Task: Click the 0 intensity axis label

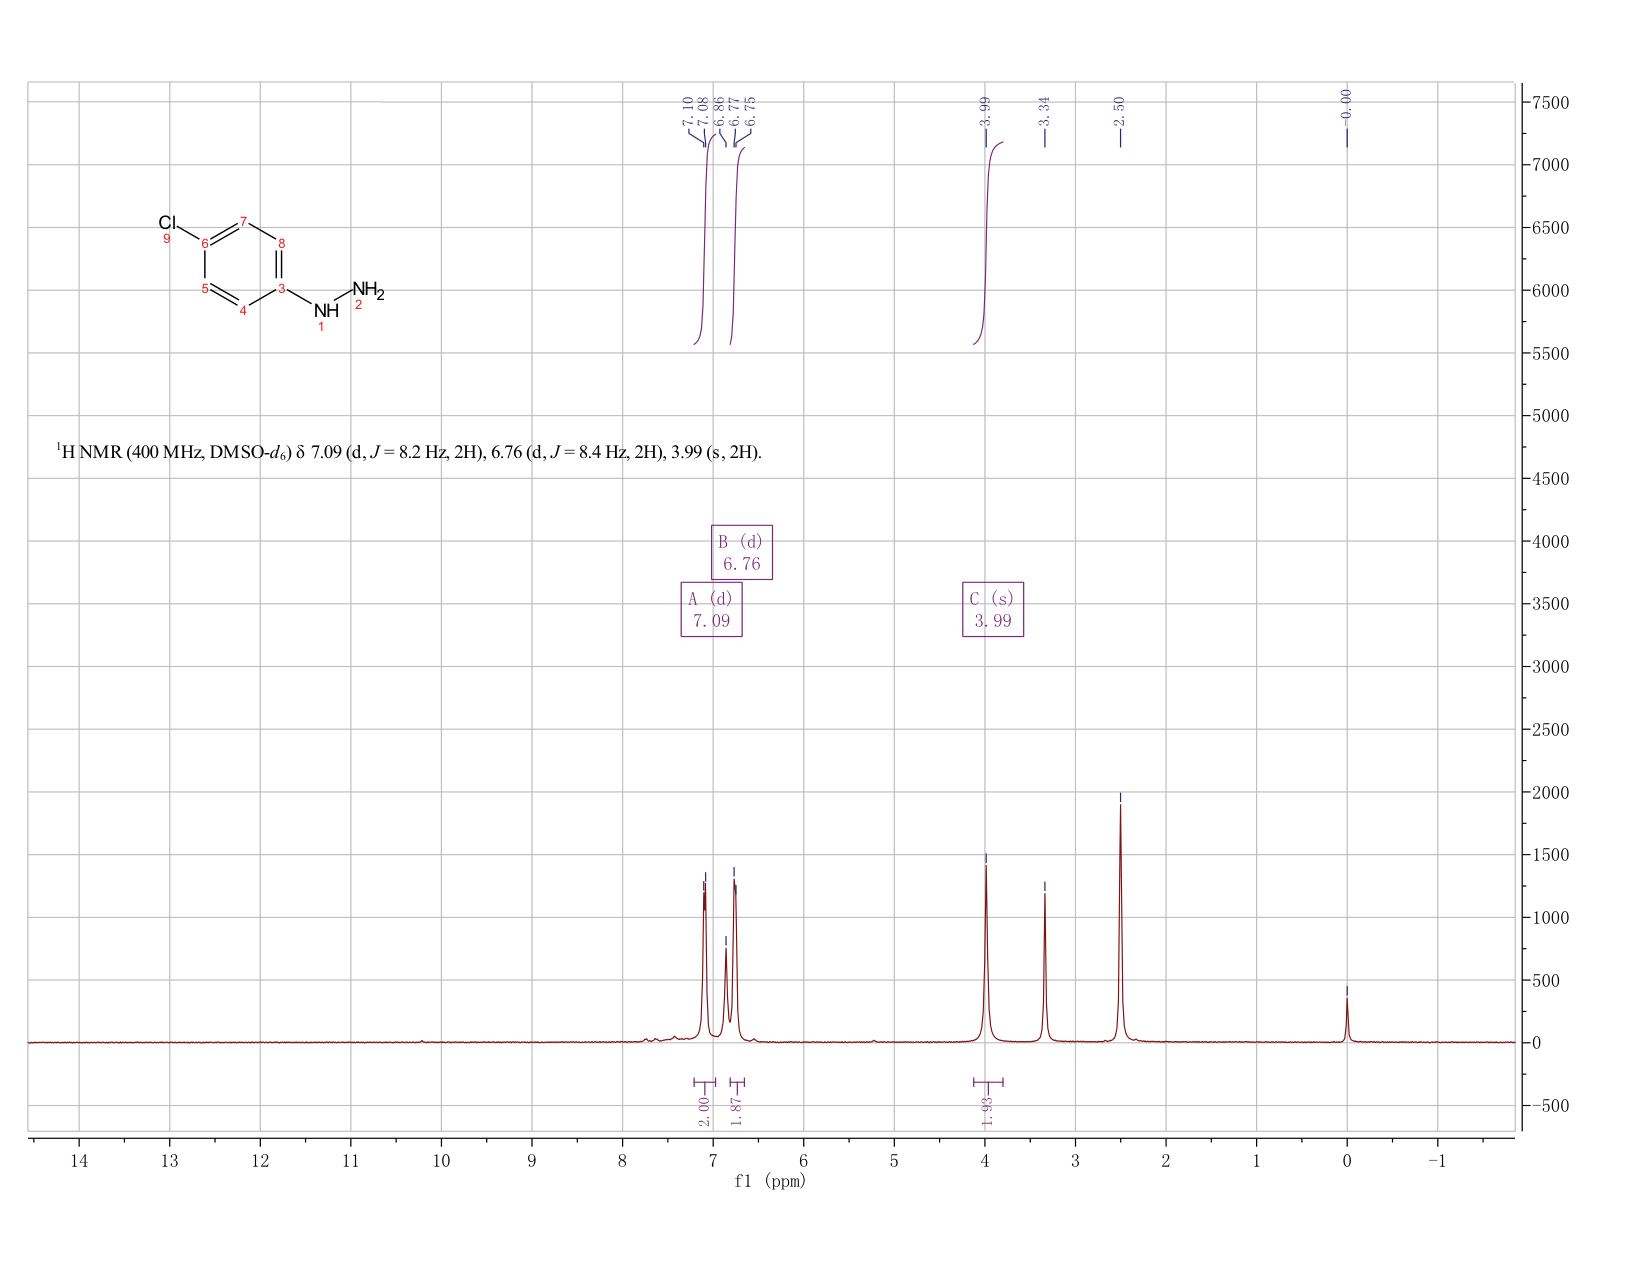Action: [1537, 1043]
